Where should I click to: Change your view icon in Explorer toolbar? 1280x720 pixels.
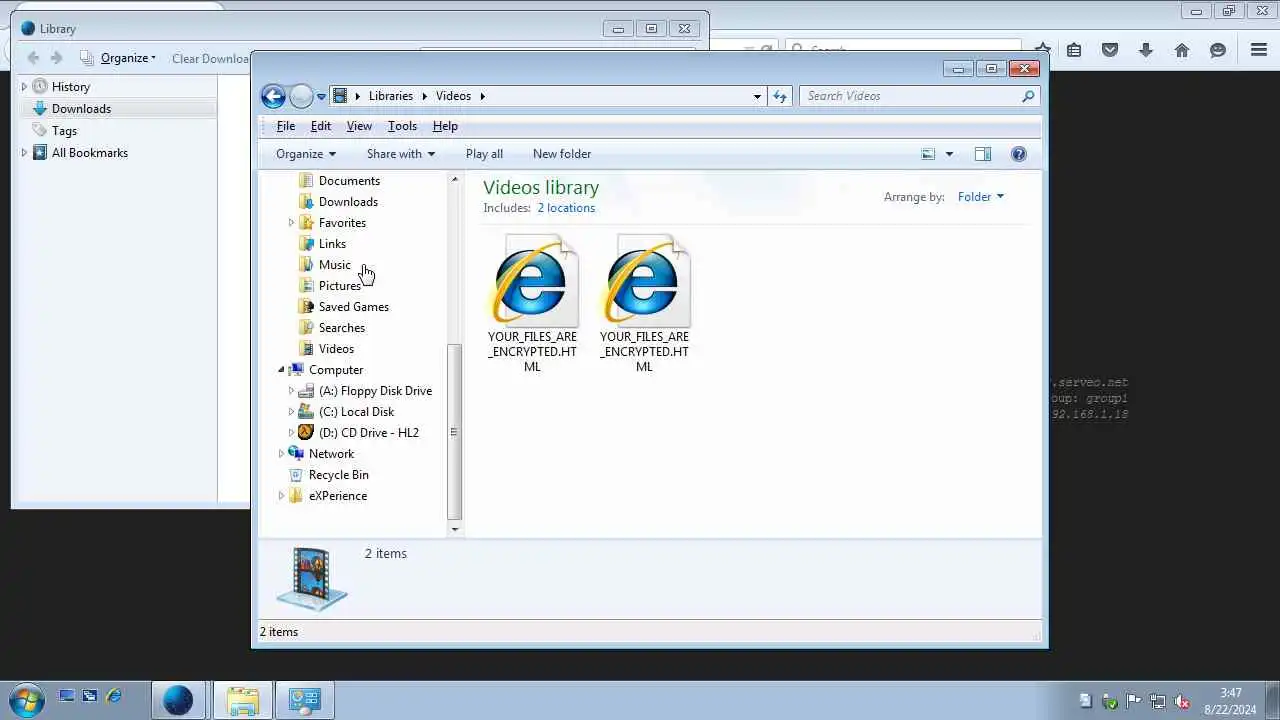point(928,154)
